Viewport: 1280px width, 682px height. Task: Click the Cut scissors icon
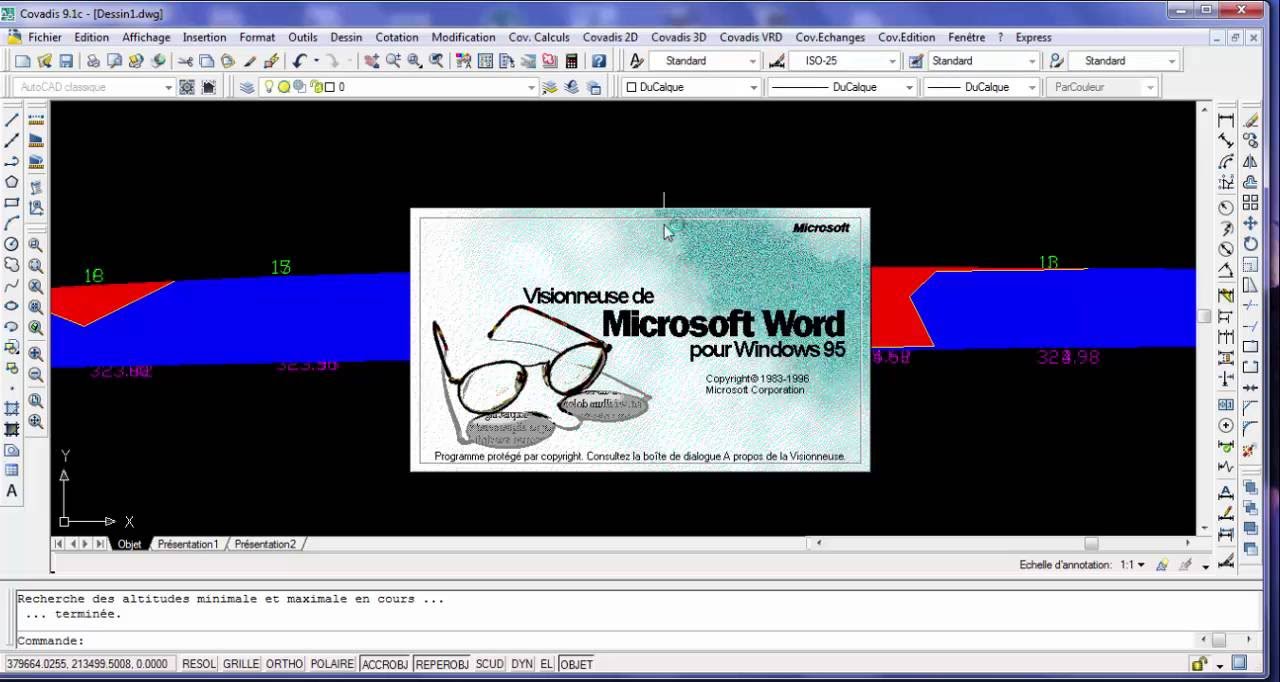coord(185,61)
